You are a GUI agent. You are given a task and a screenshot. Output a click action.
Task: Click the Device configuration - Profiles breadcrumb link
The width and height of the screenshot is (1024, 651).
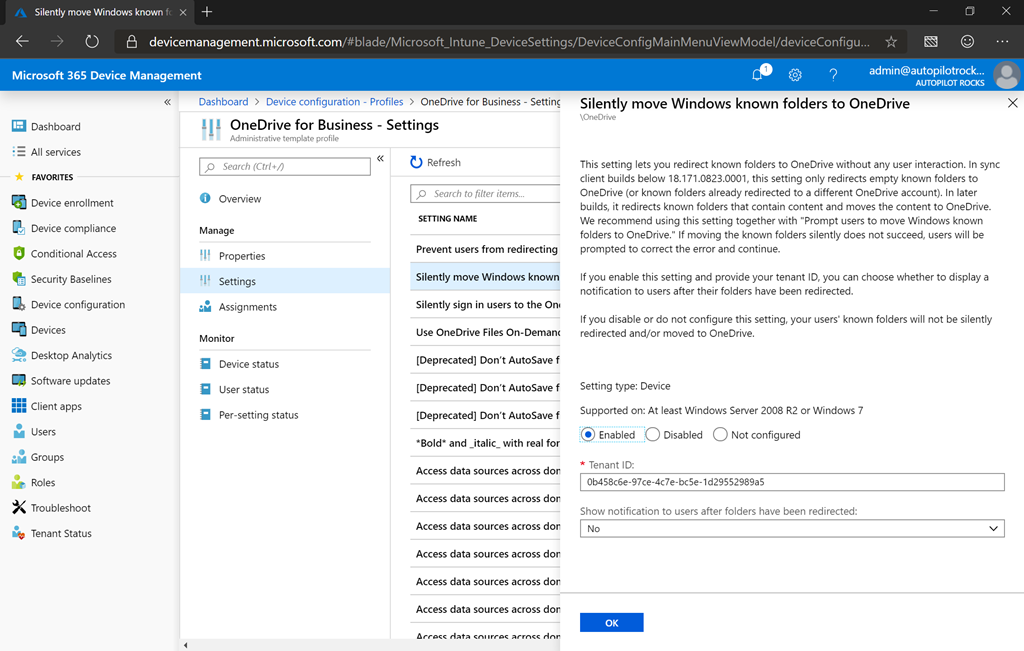tap(334, 102)
